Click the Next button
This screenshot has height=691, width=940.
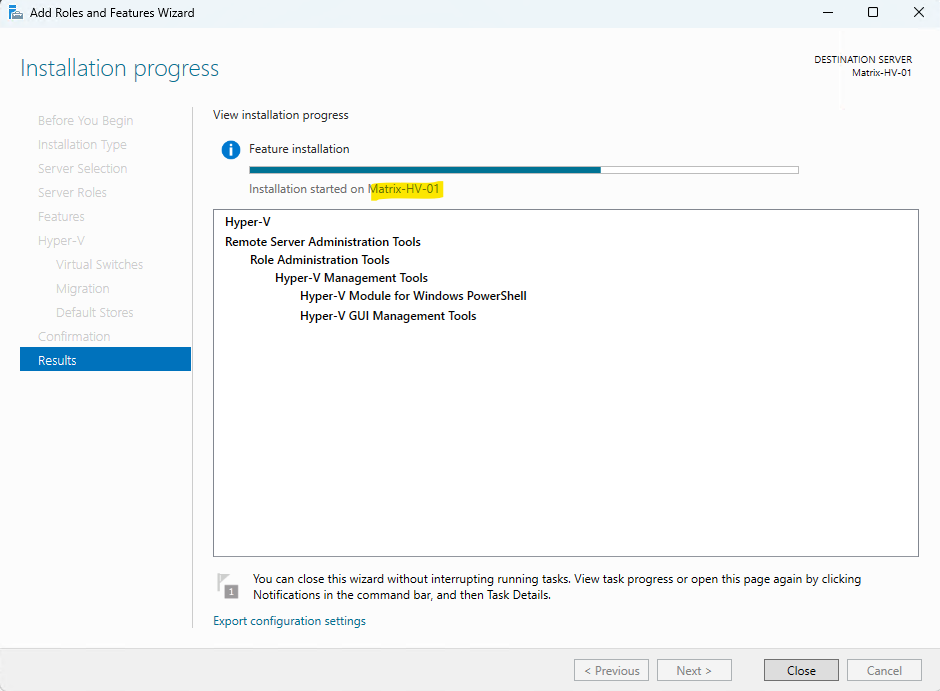pos(694,670)
